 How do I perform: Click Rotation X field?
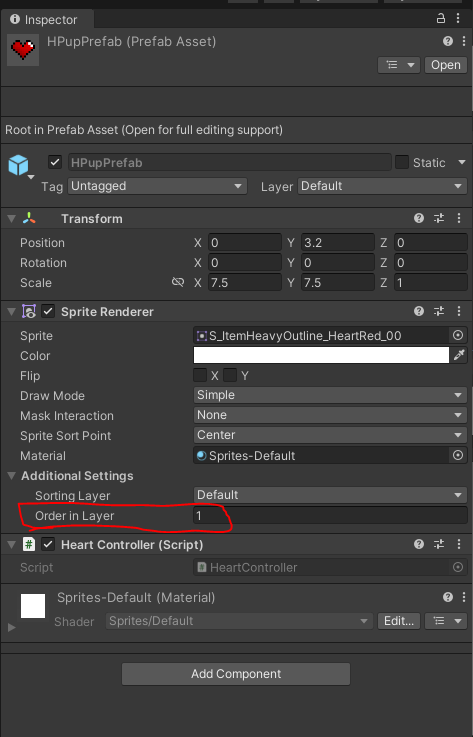point(244,263)
